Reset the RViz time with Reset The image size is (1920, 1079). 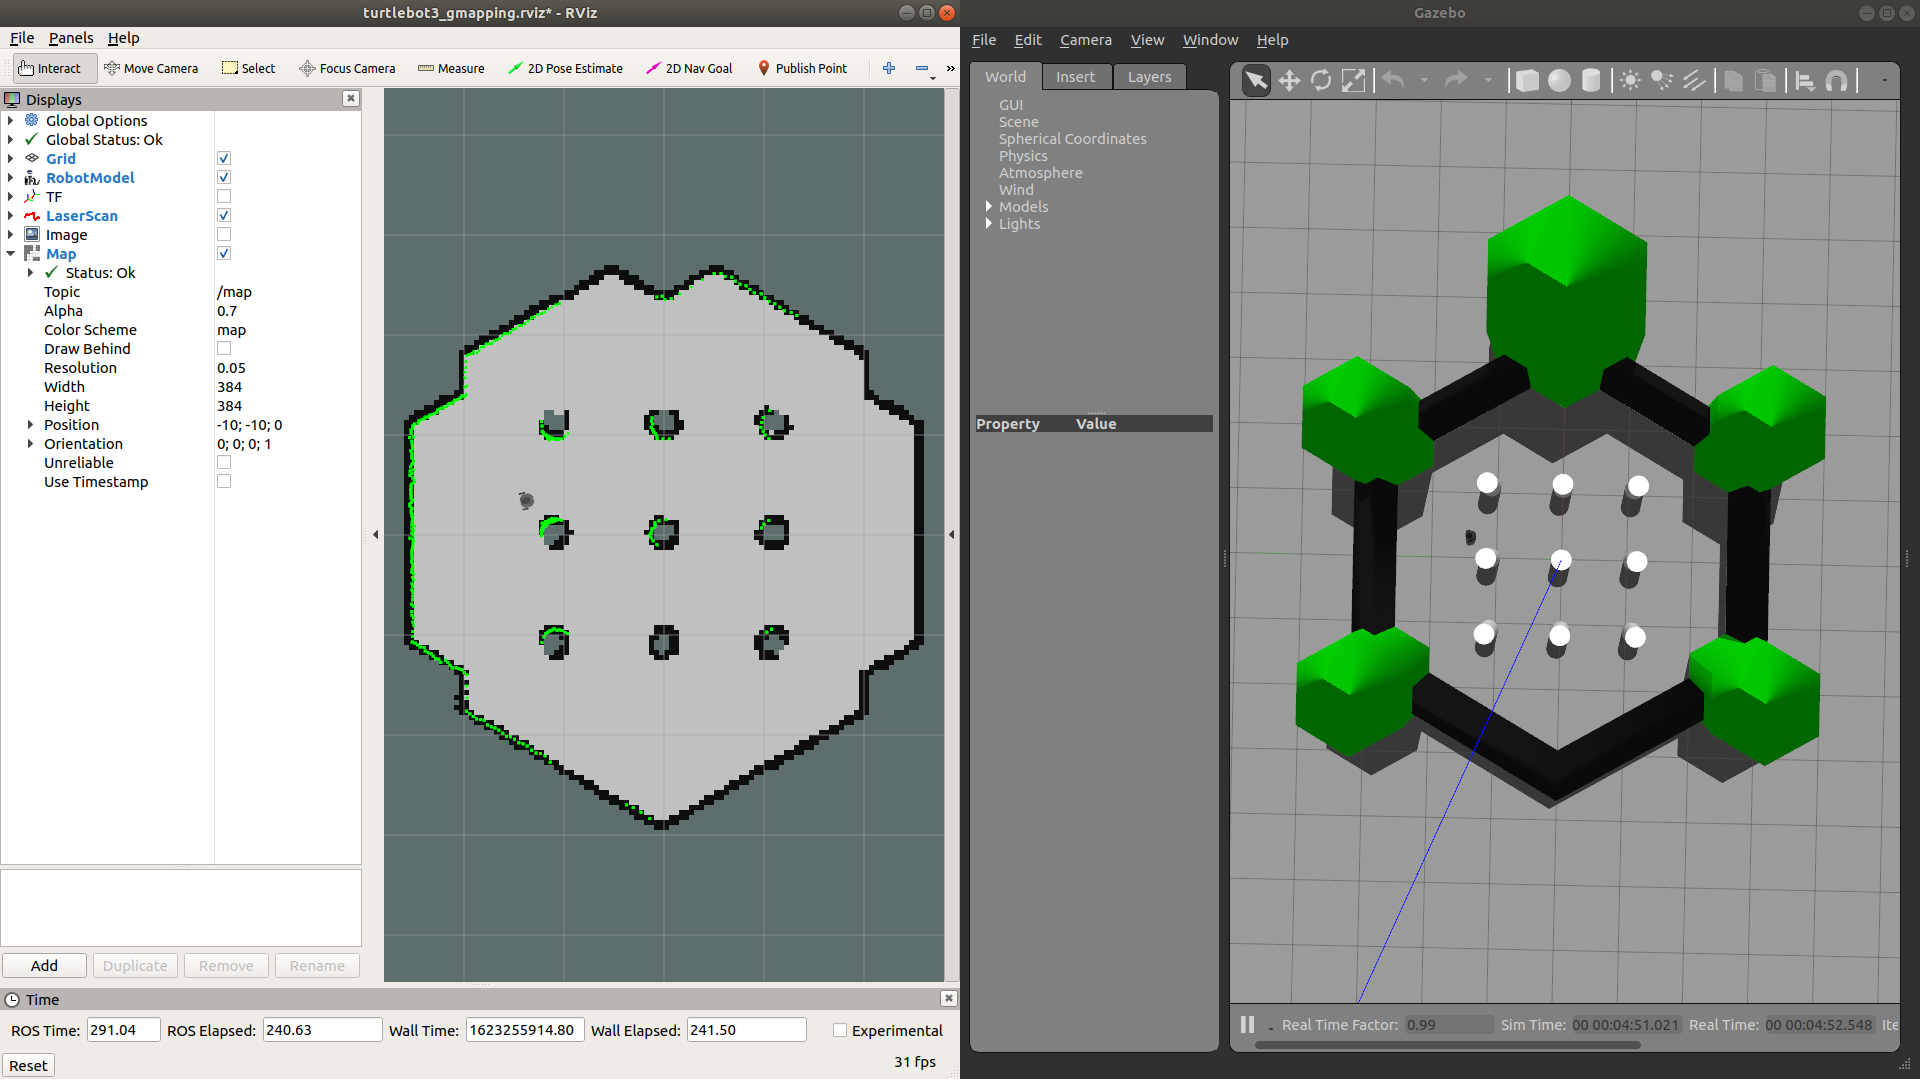(x=28, y=1066)
